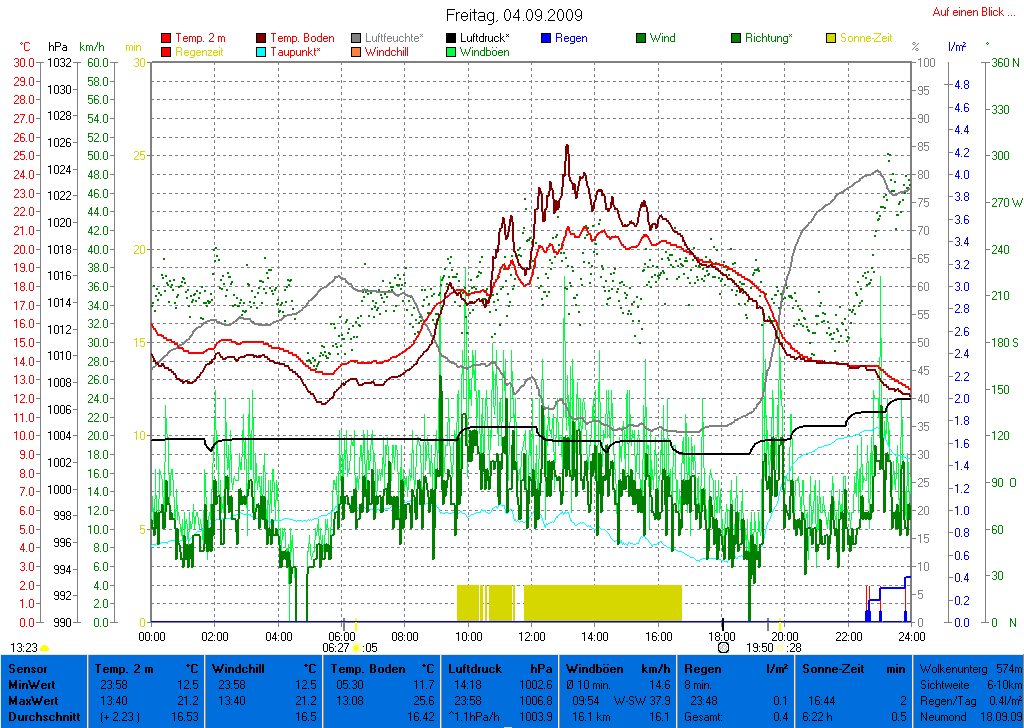This screenshot has width=1024, height=728.
Task: Click the yellow Sonne-Zeit legend square
Action: click(x=831, y=39)
